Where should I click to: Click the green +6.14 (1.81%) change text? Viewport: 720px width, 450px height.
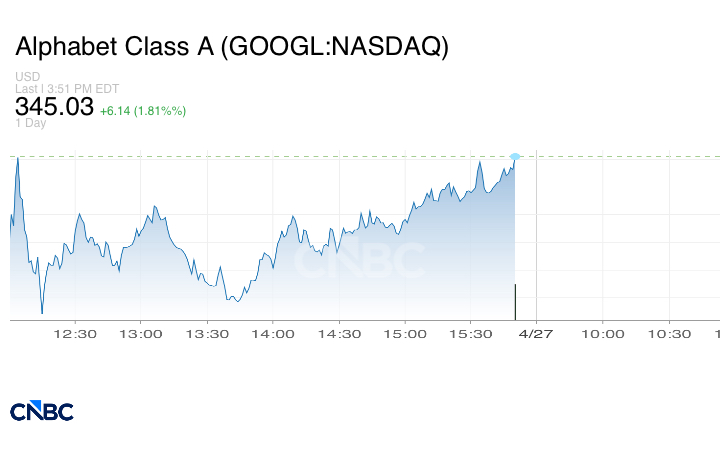click(x=143, y=110)
